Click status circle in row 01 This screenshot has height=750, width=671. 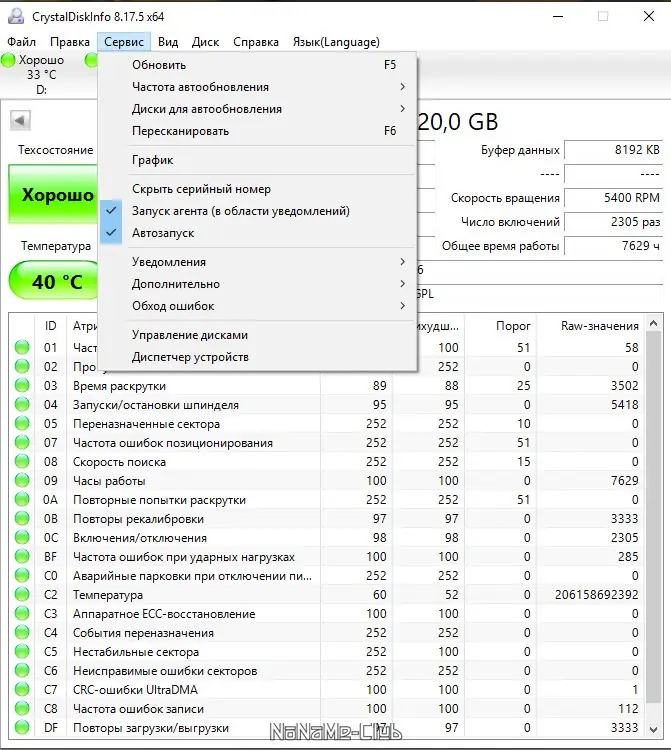[x=22, y=348]
